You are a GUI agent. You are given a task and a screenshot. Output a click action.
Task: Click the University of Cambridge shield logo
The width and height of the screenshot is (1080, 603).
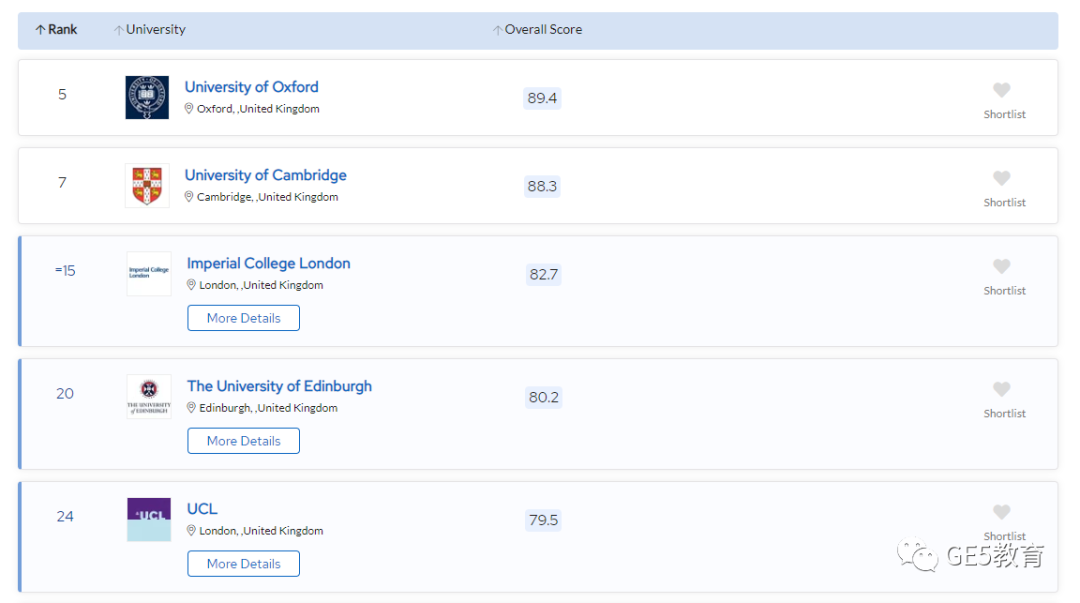point(147,185)
